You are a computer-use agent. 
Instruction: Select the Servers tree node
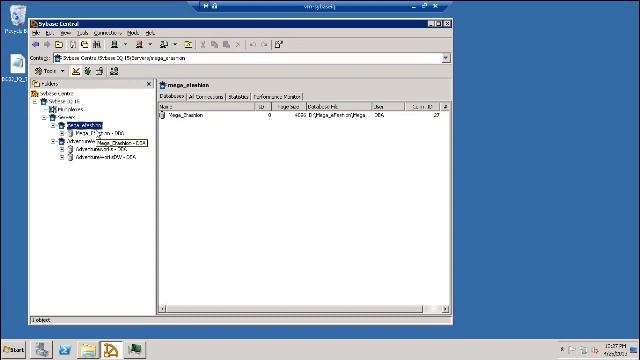[x=66, y=117]
